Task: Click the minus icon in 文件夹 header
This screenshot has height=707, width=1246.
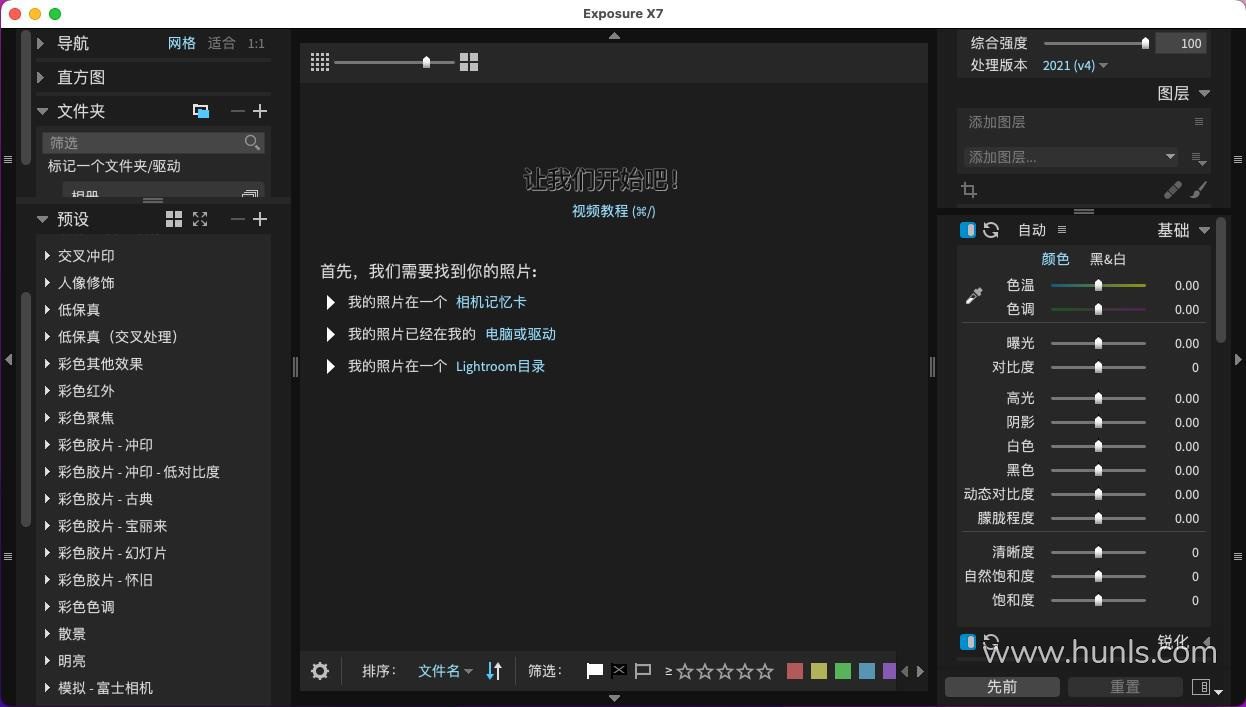Action: [x=237, y=111]
